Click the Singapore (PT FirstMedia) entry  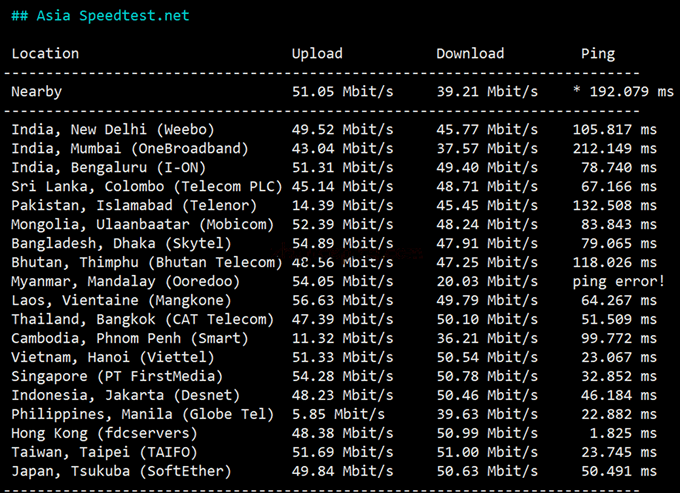point(117,377)
